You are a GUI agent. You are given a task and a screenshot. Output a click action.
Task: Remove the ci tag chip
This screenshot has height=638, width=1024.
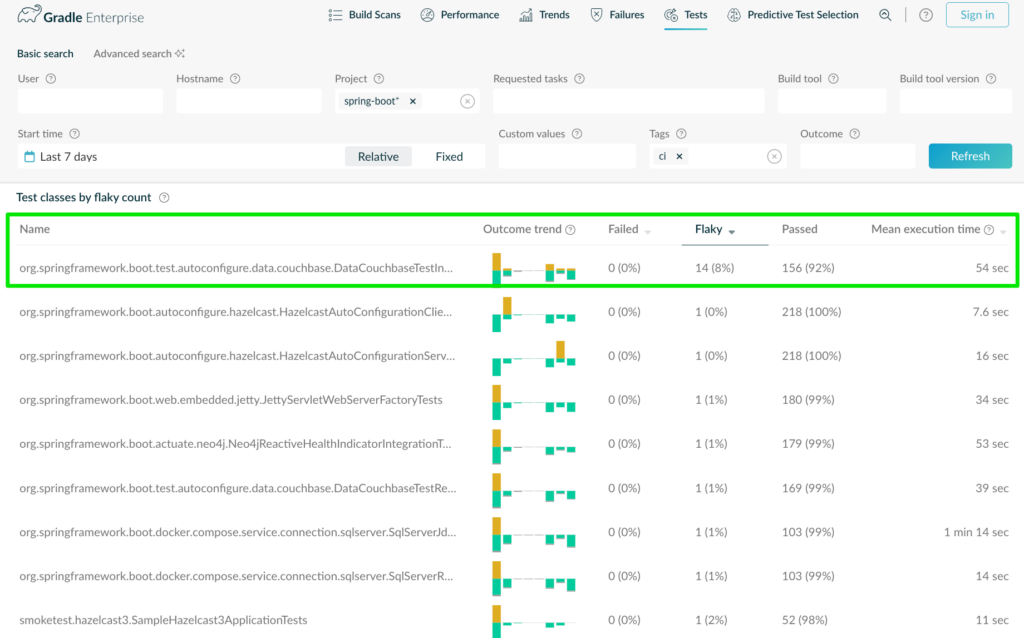[x=679, y=156]
